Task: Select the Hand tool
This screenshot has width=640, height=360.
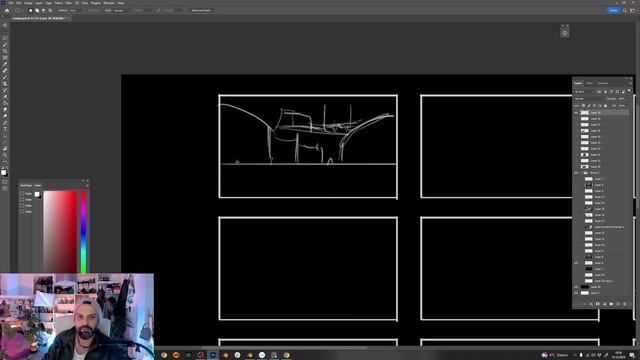Action: [5, 149]
